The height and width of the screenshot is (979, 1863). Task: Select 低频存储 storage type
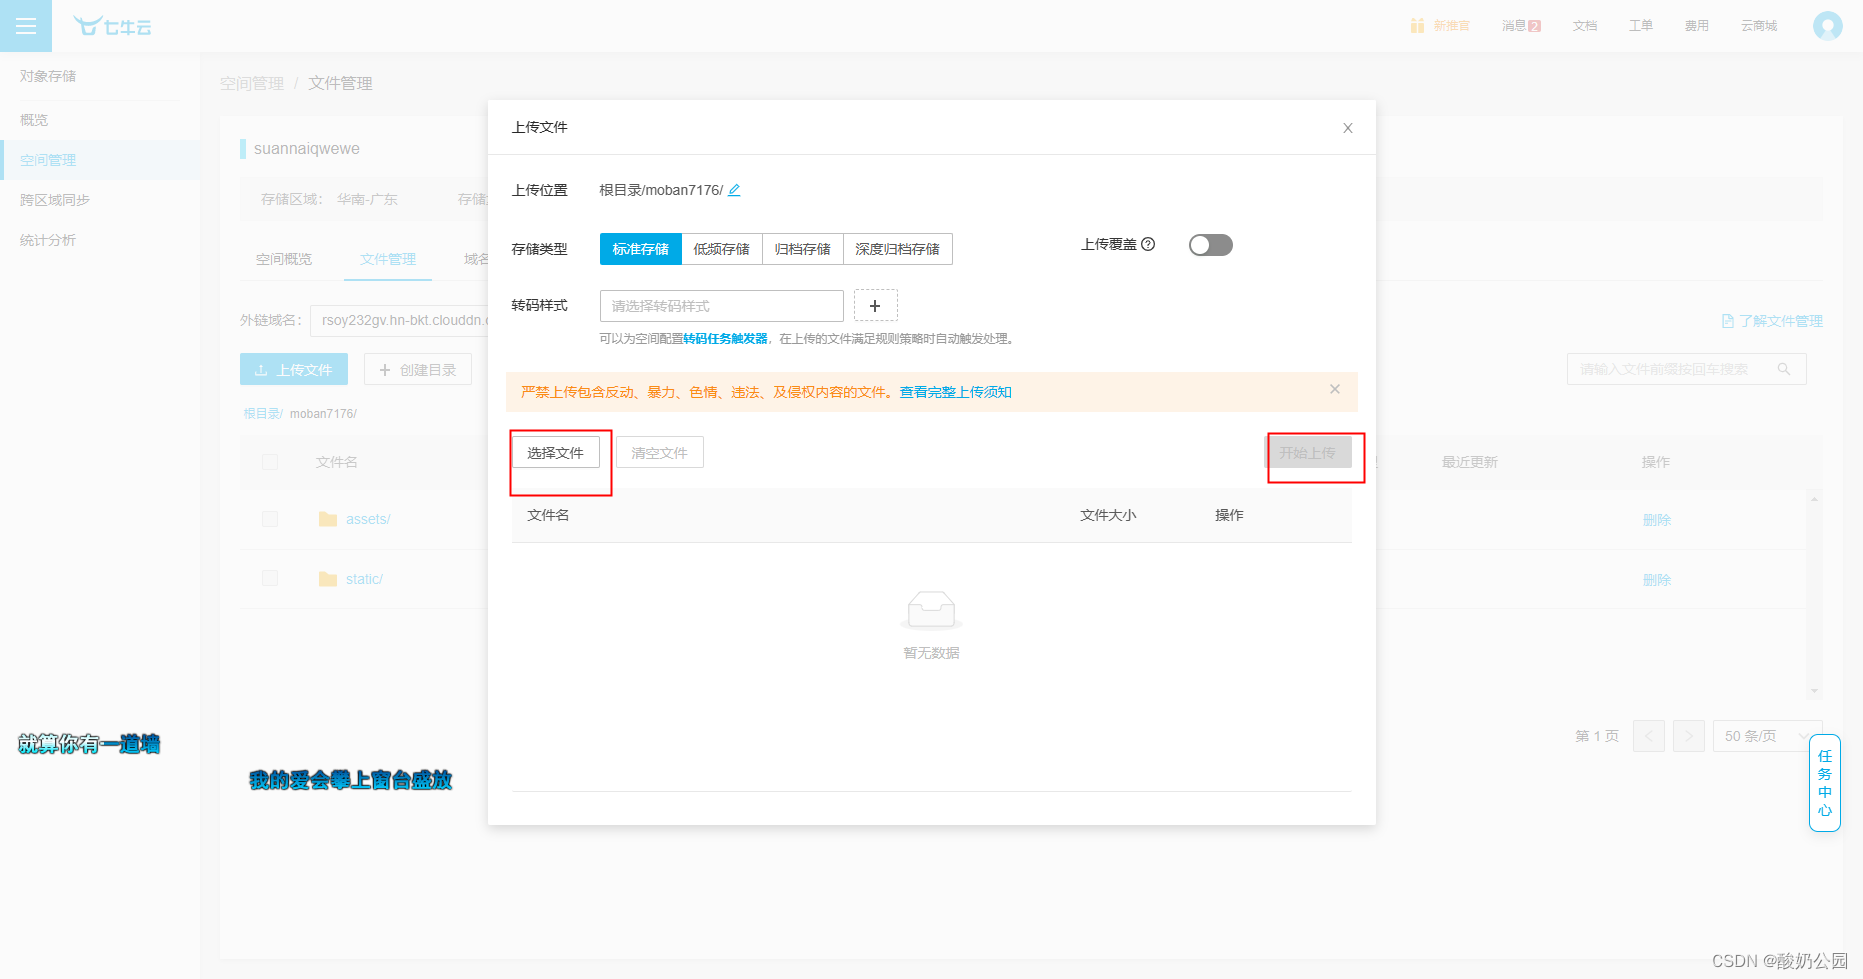[722, 249]
